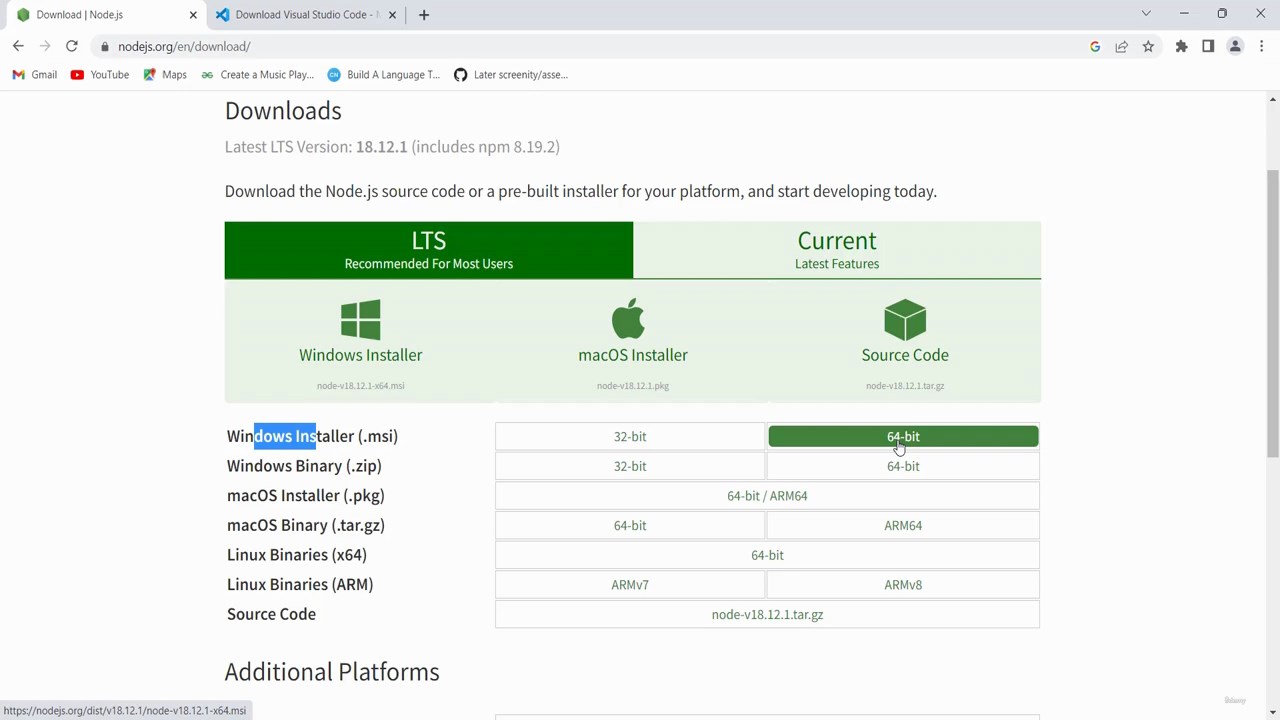Screen dimensions: 1280x720
Task: Download Linux Binaries (ARM) ARMv8
Action: [903, 585]
